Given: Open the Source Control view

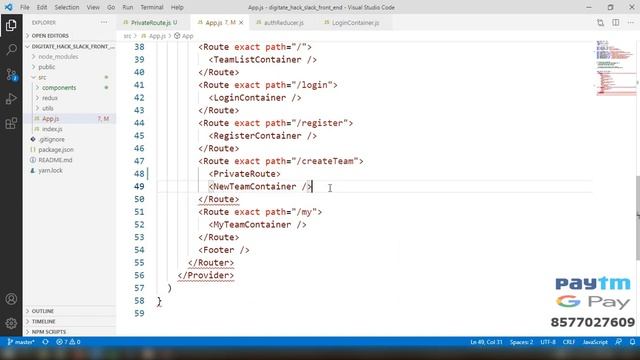Looking at the screenshot, I should [11, 74].
